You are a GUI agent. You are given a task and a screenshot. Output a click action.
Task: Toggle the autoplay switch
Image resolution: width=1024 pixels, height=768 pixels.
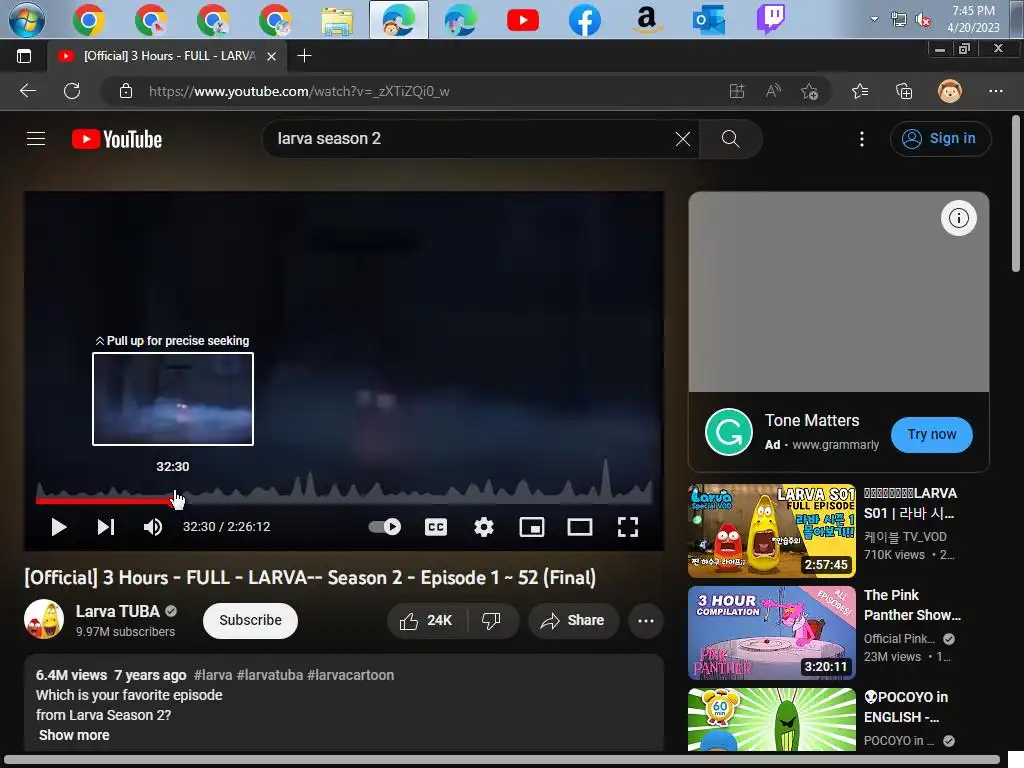[385, 527]
